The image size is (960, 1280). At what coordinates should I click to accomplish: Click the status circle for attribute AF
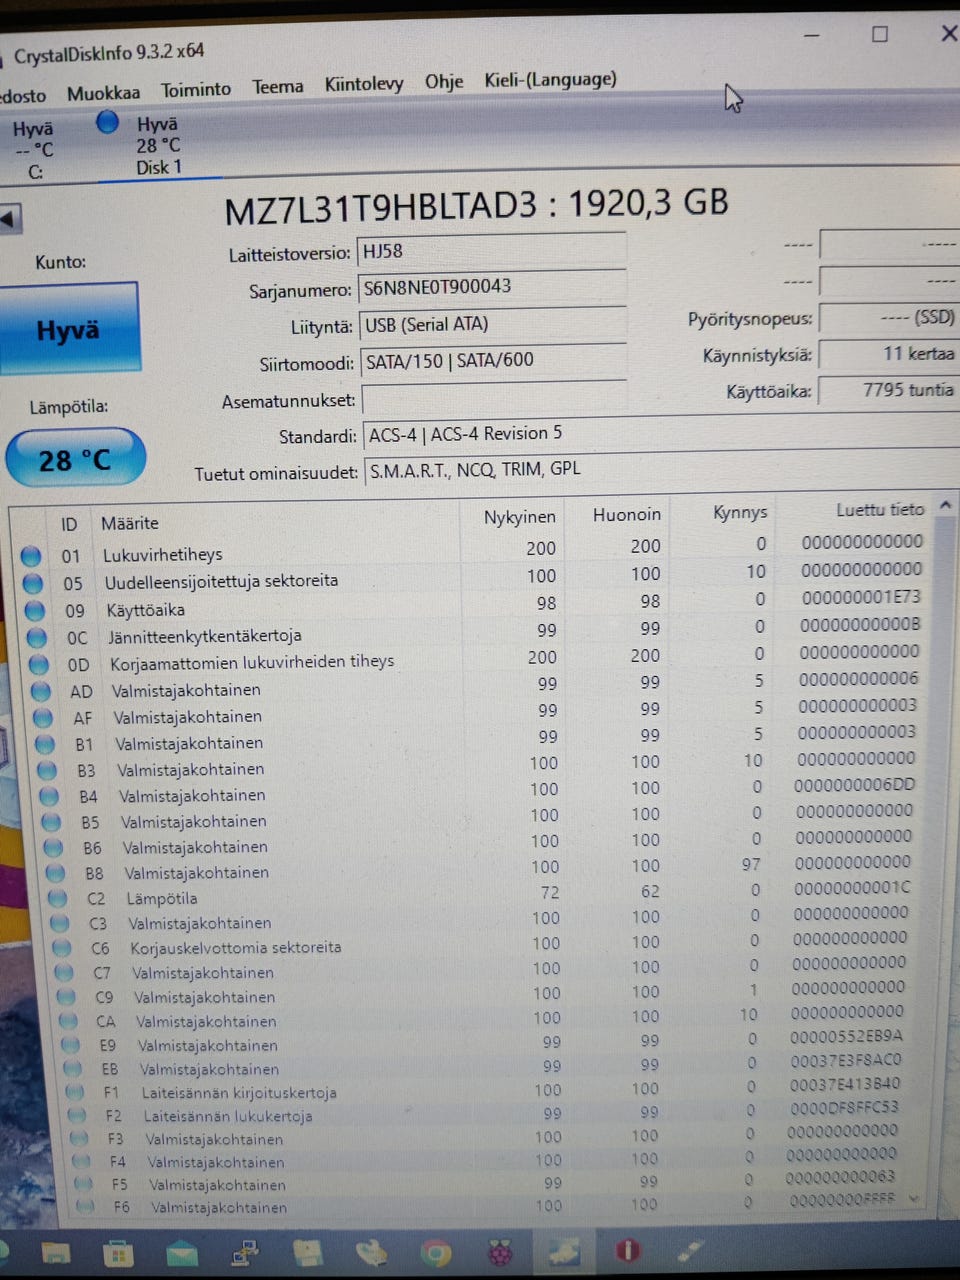coord(43,717)
